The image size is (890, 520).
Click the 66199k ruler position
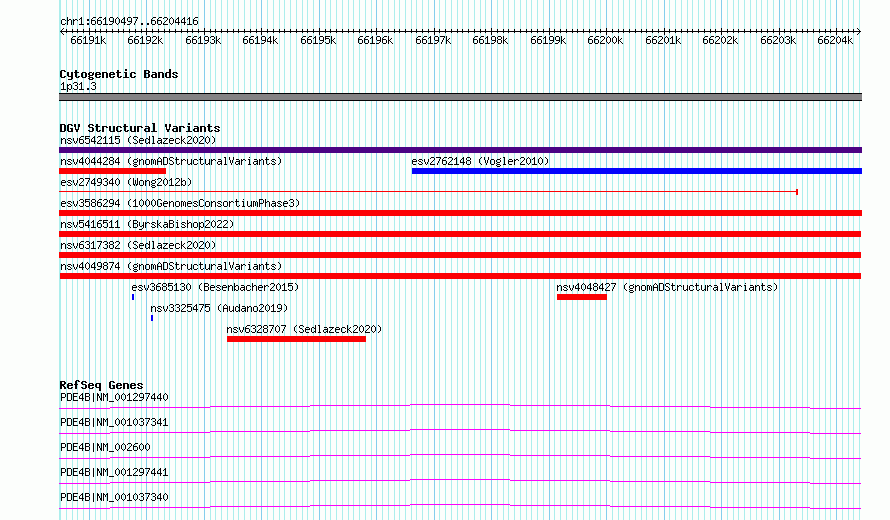tap(548, 40)
